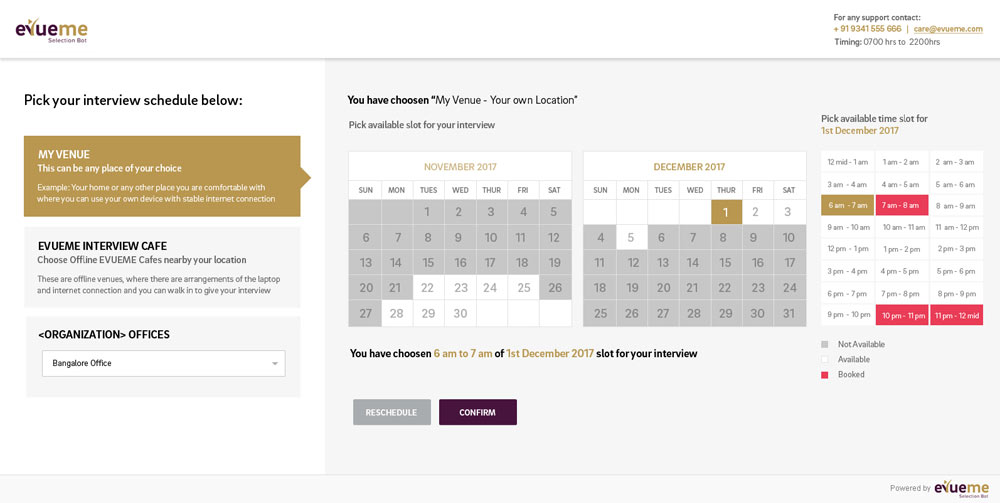Click the EVUEME logo in header
This screenshot has height=503, width=1000.
coord(52,30)
